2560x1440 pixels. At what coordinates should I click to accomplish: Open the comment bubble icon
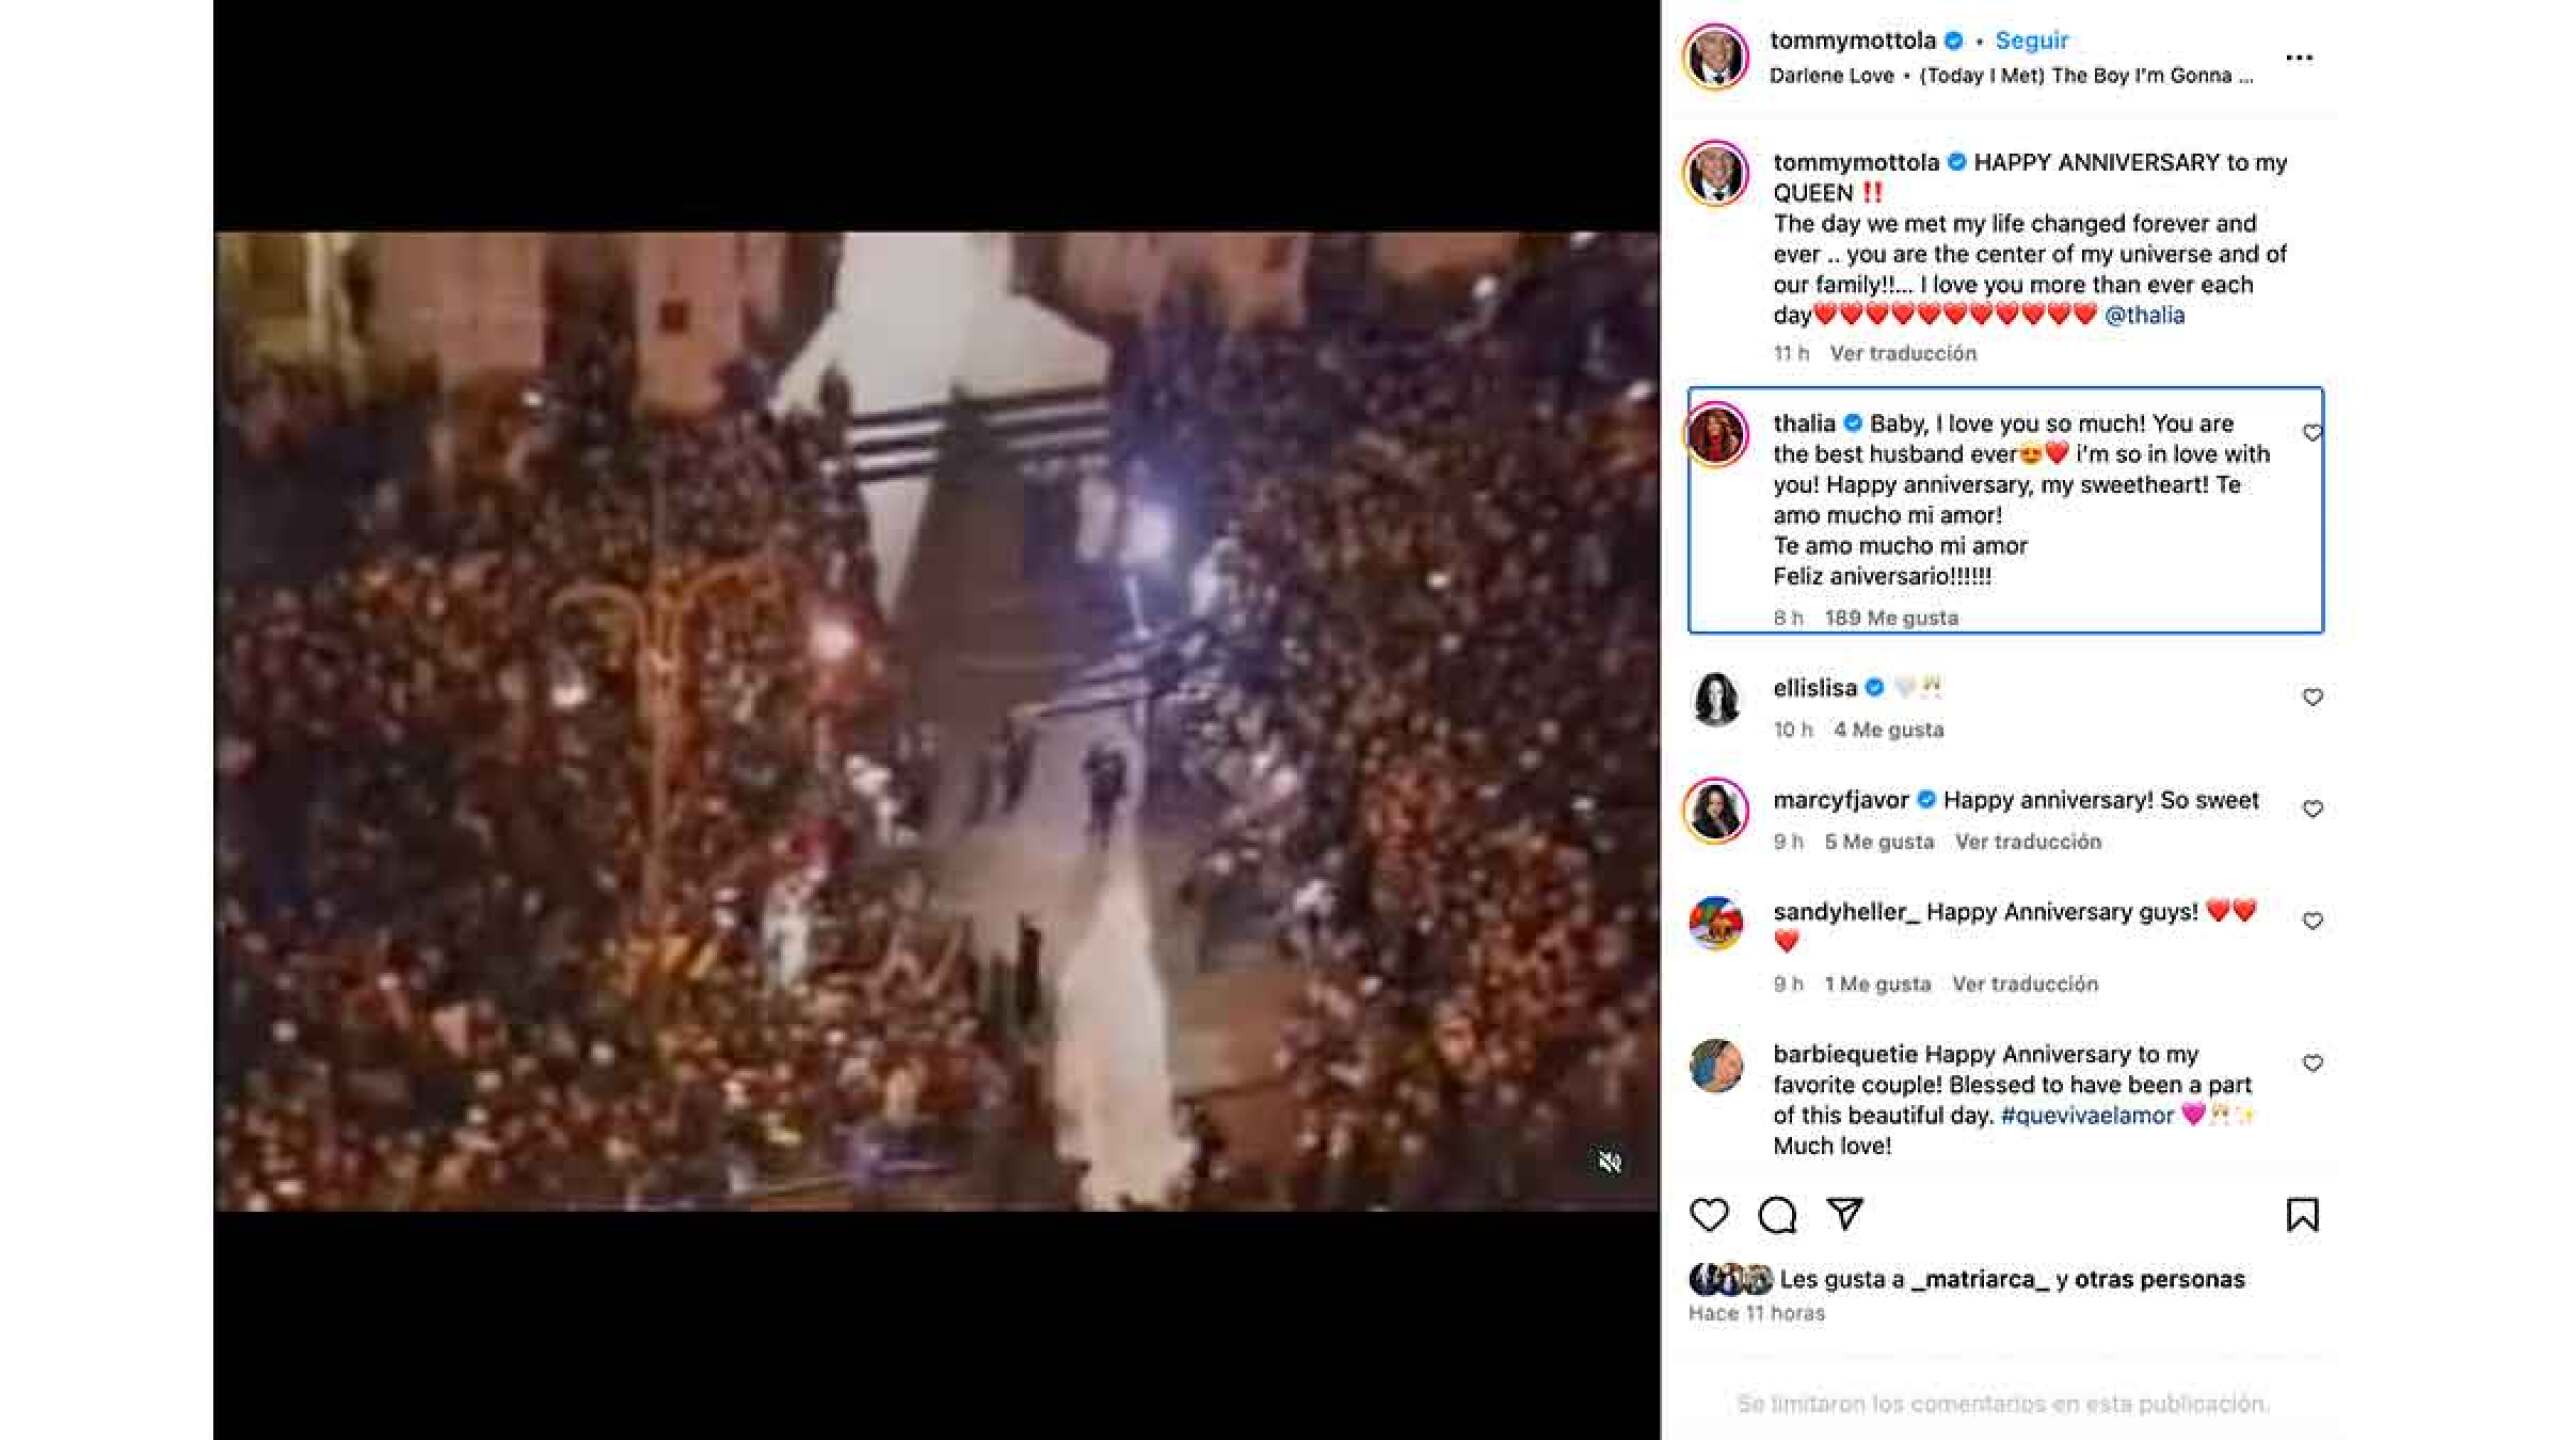pos(1777,1215)
